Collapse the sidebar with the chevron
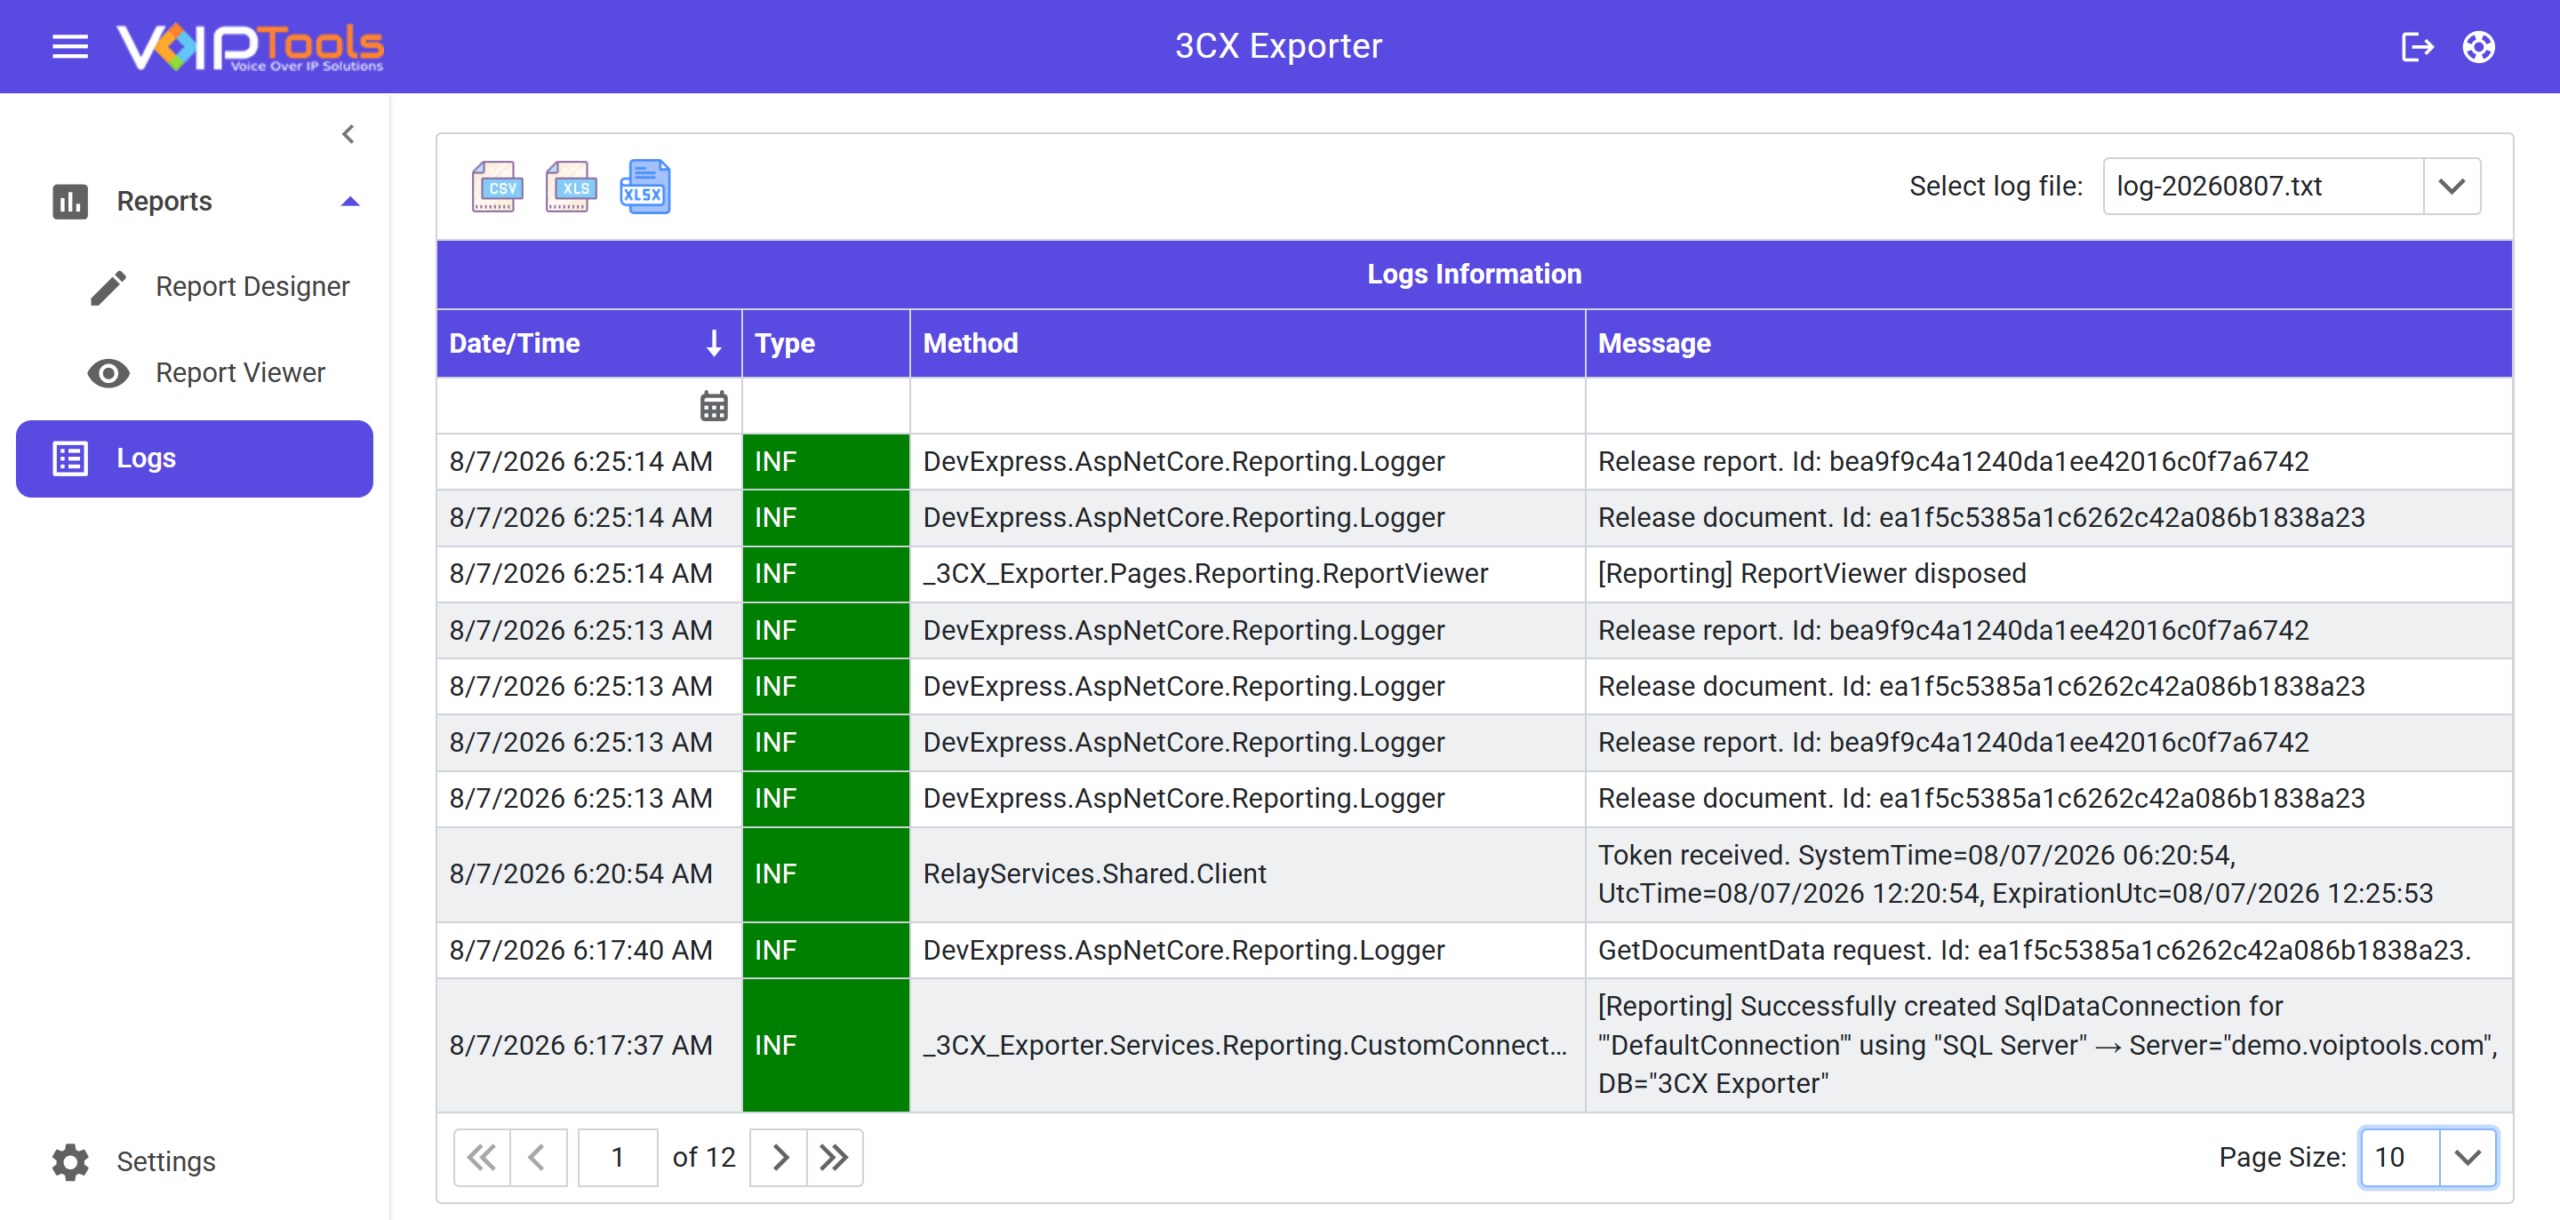Viewport: 2560px width, 1220px height. (x=348, y=134)
